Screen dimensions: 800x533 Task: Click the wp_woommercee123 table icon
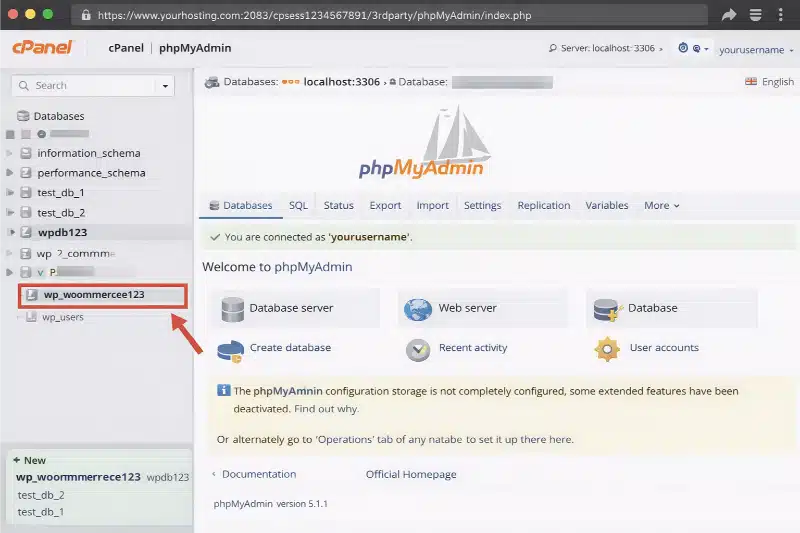pos(32,295)
